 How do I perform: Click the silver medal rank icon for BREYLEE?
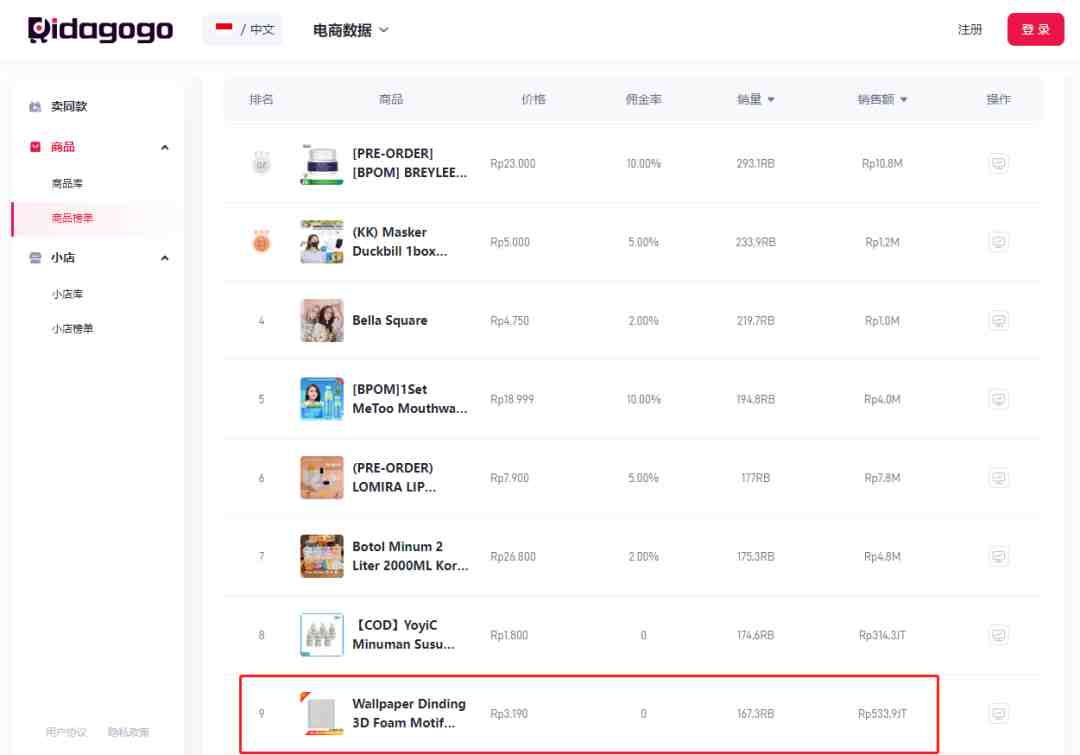point(261,163)
